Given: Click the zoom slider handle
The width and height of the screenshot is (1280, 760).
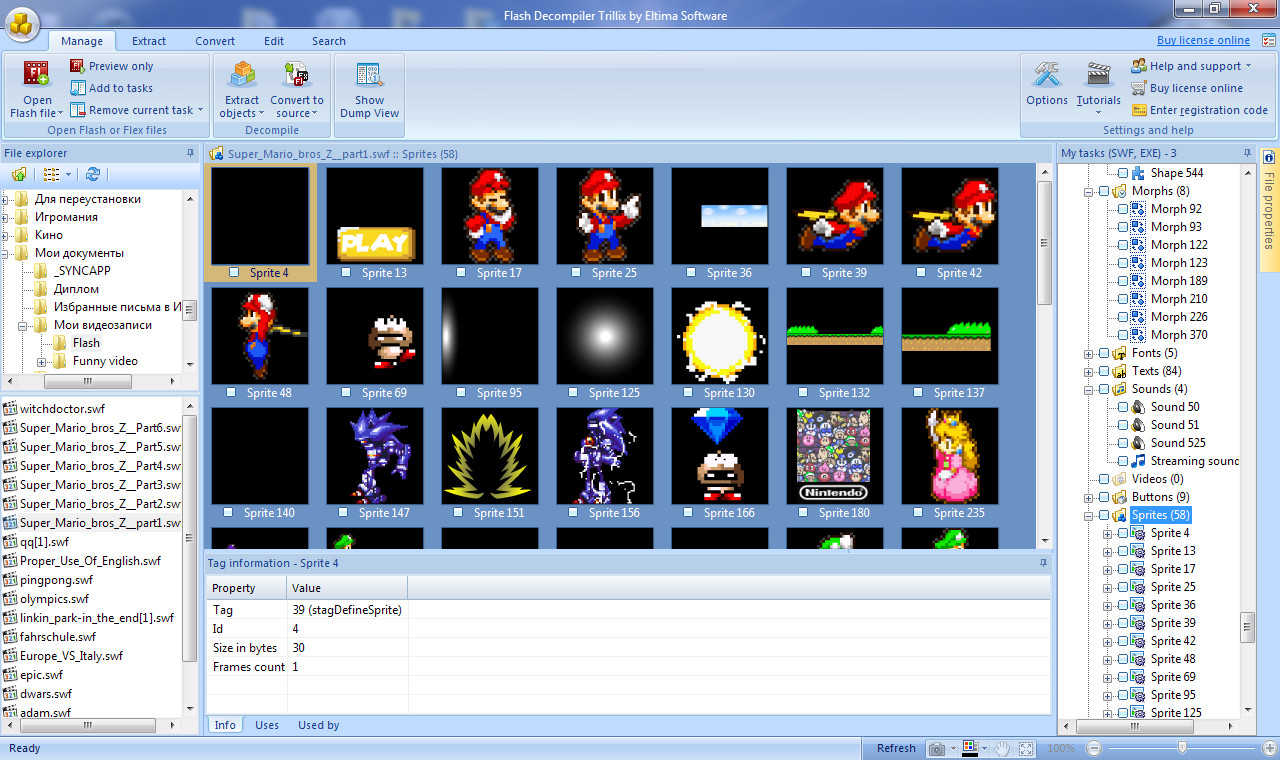Looking at the screenshot, I should click(x=1182, y=748).
